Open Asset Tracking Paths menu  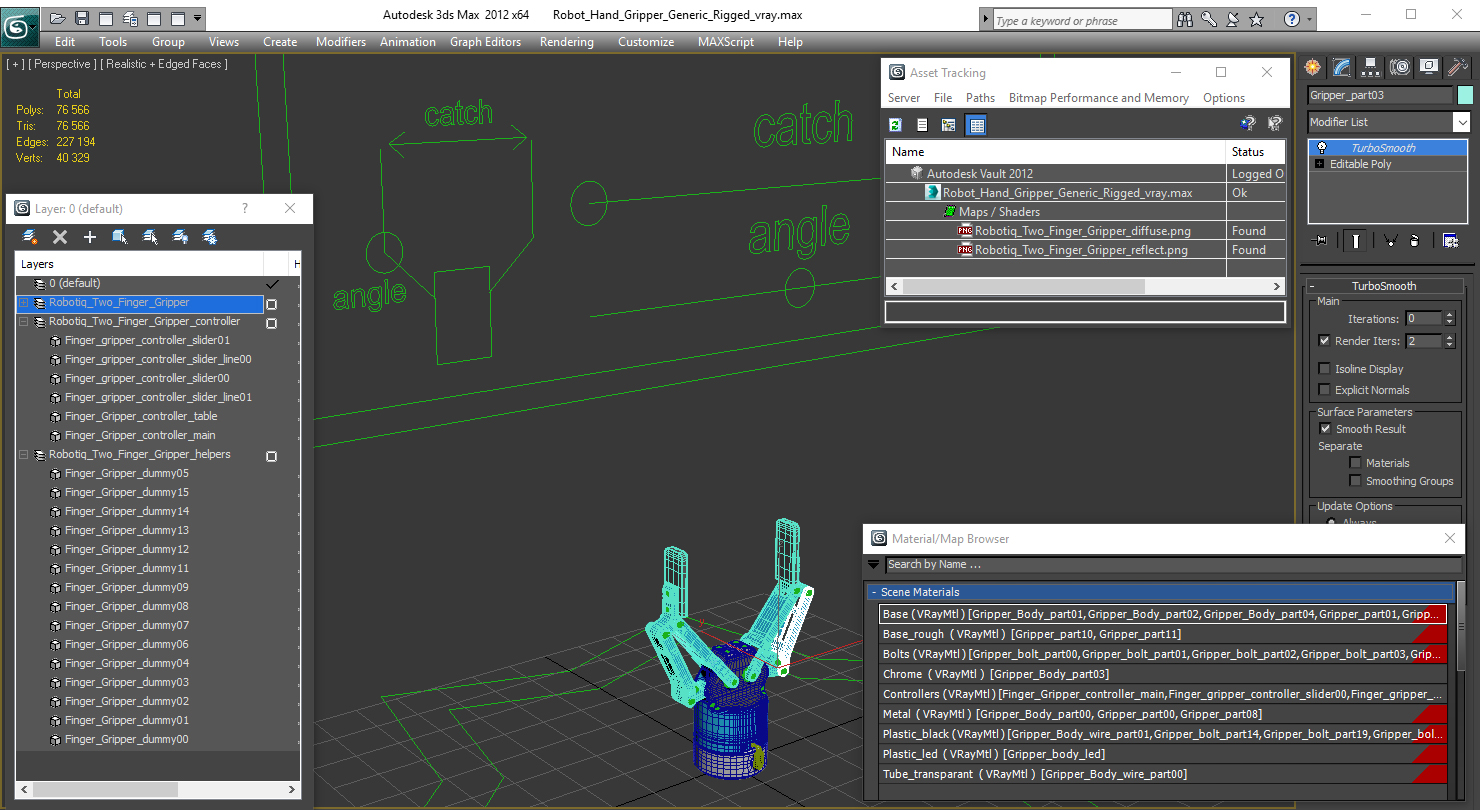click(980, 98)
